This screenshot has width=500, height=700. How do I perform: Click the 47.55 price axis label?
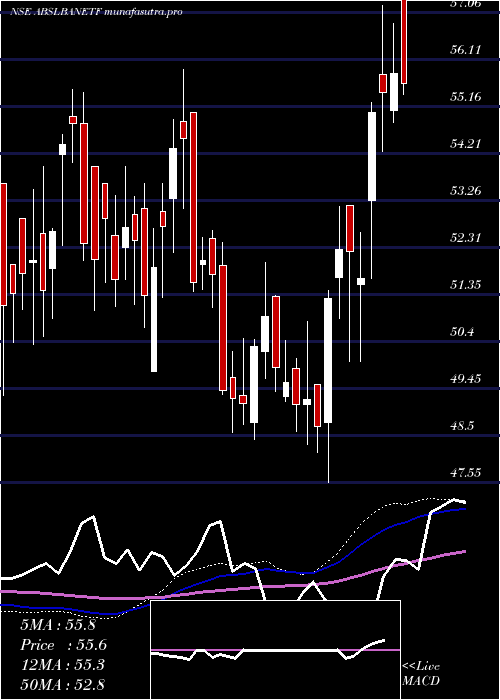click(465, 473)
